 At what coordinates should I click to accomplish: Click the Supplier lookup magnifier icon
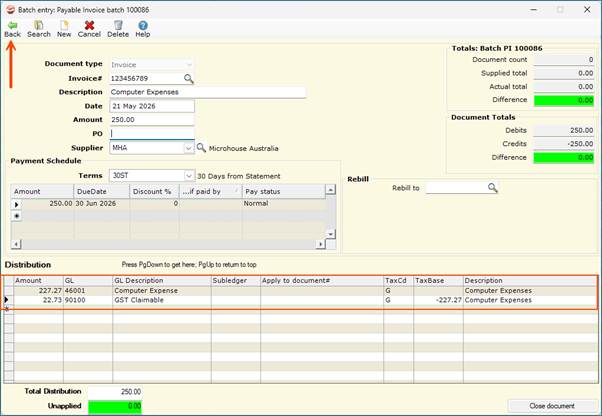(201, 148)
